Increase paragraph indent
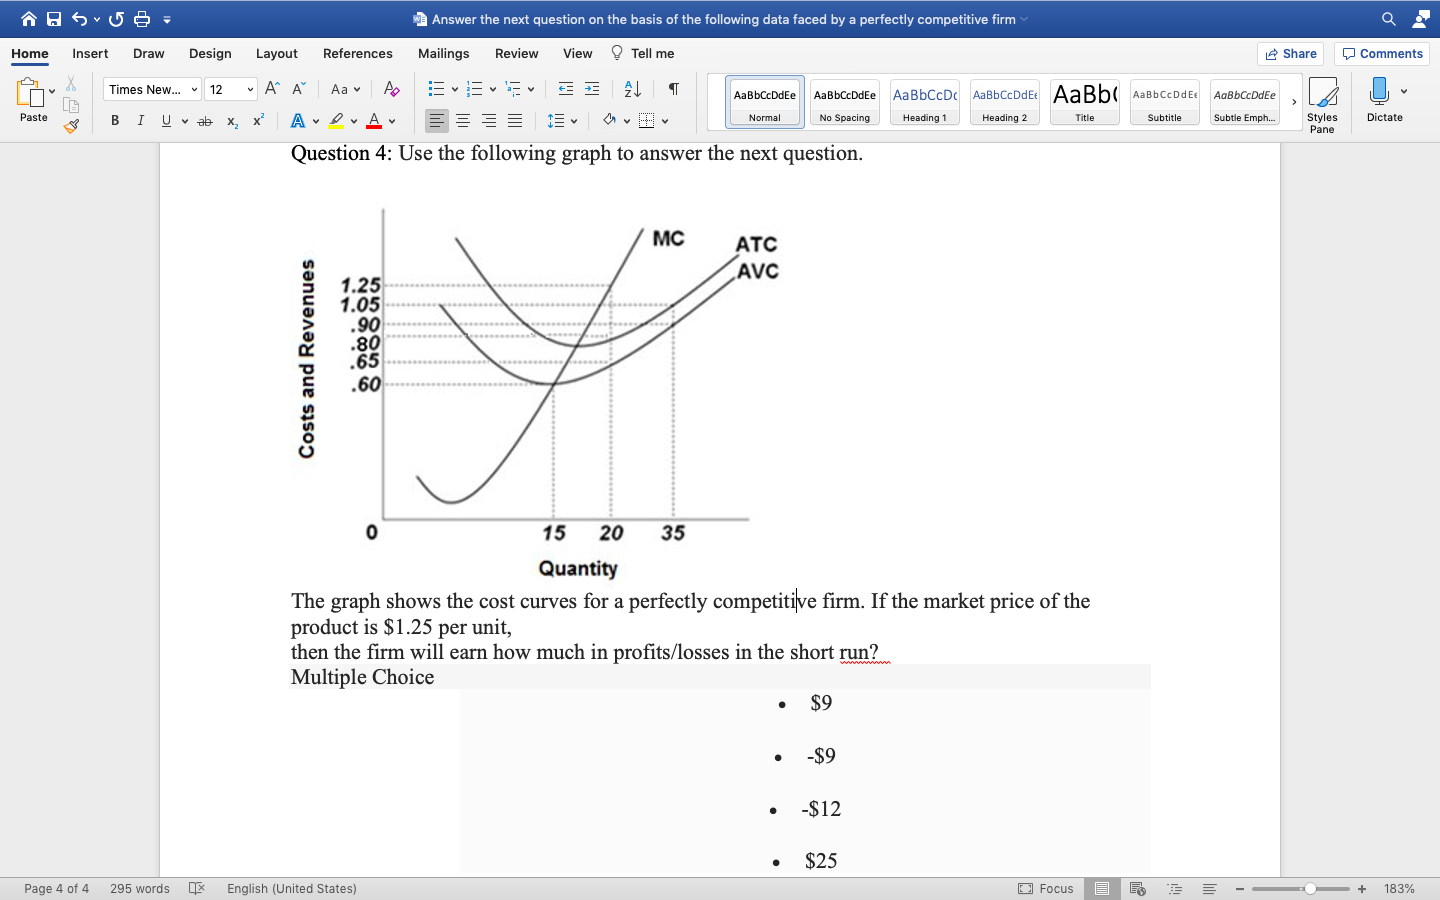Image resolution: width=1440 pixels, height=900 pixels. click(592, 89)
